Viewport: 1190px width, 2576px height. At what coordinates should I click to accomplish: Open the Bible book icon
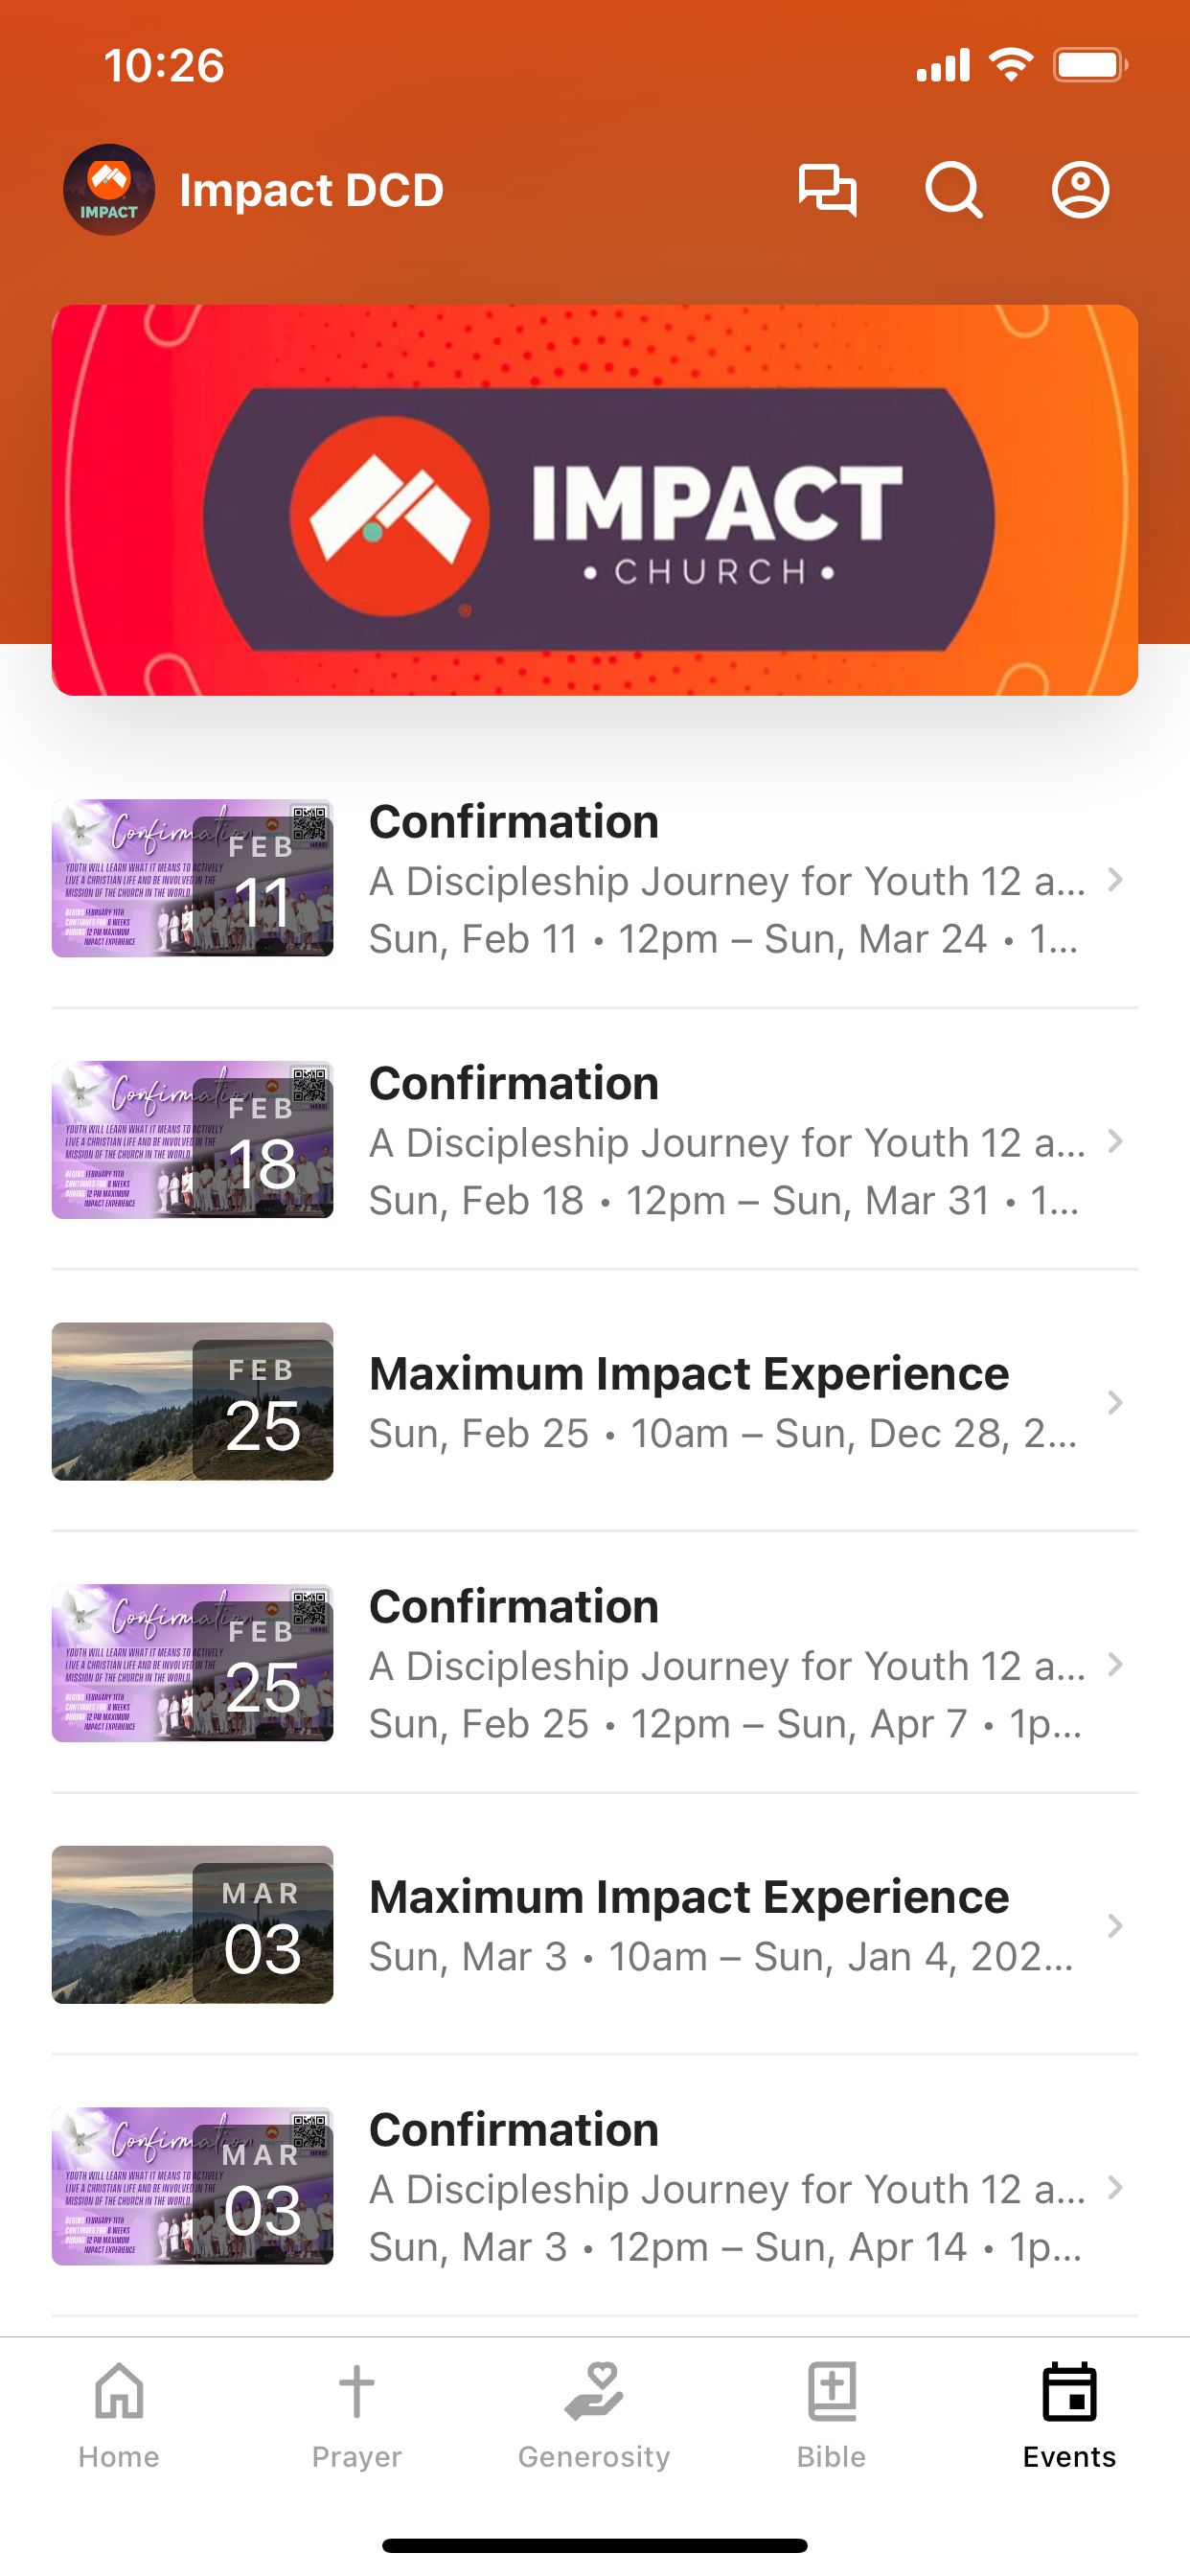coord(832,2392)
